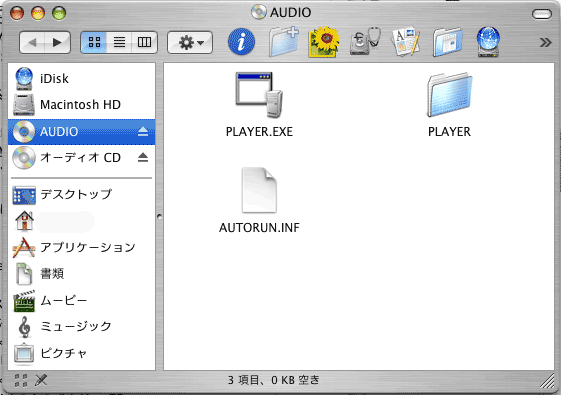Viewport: 561px width, 395px height.
Task: Launch Disk Utility from the toolbar
Action: pos(365,42)
